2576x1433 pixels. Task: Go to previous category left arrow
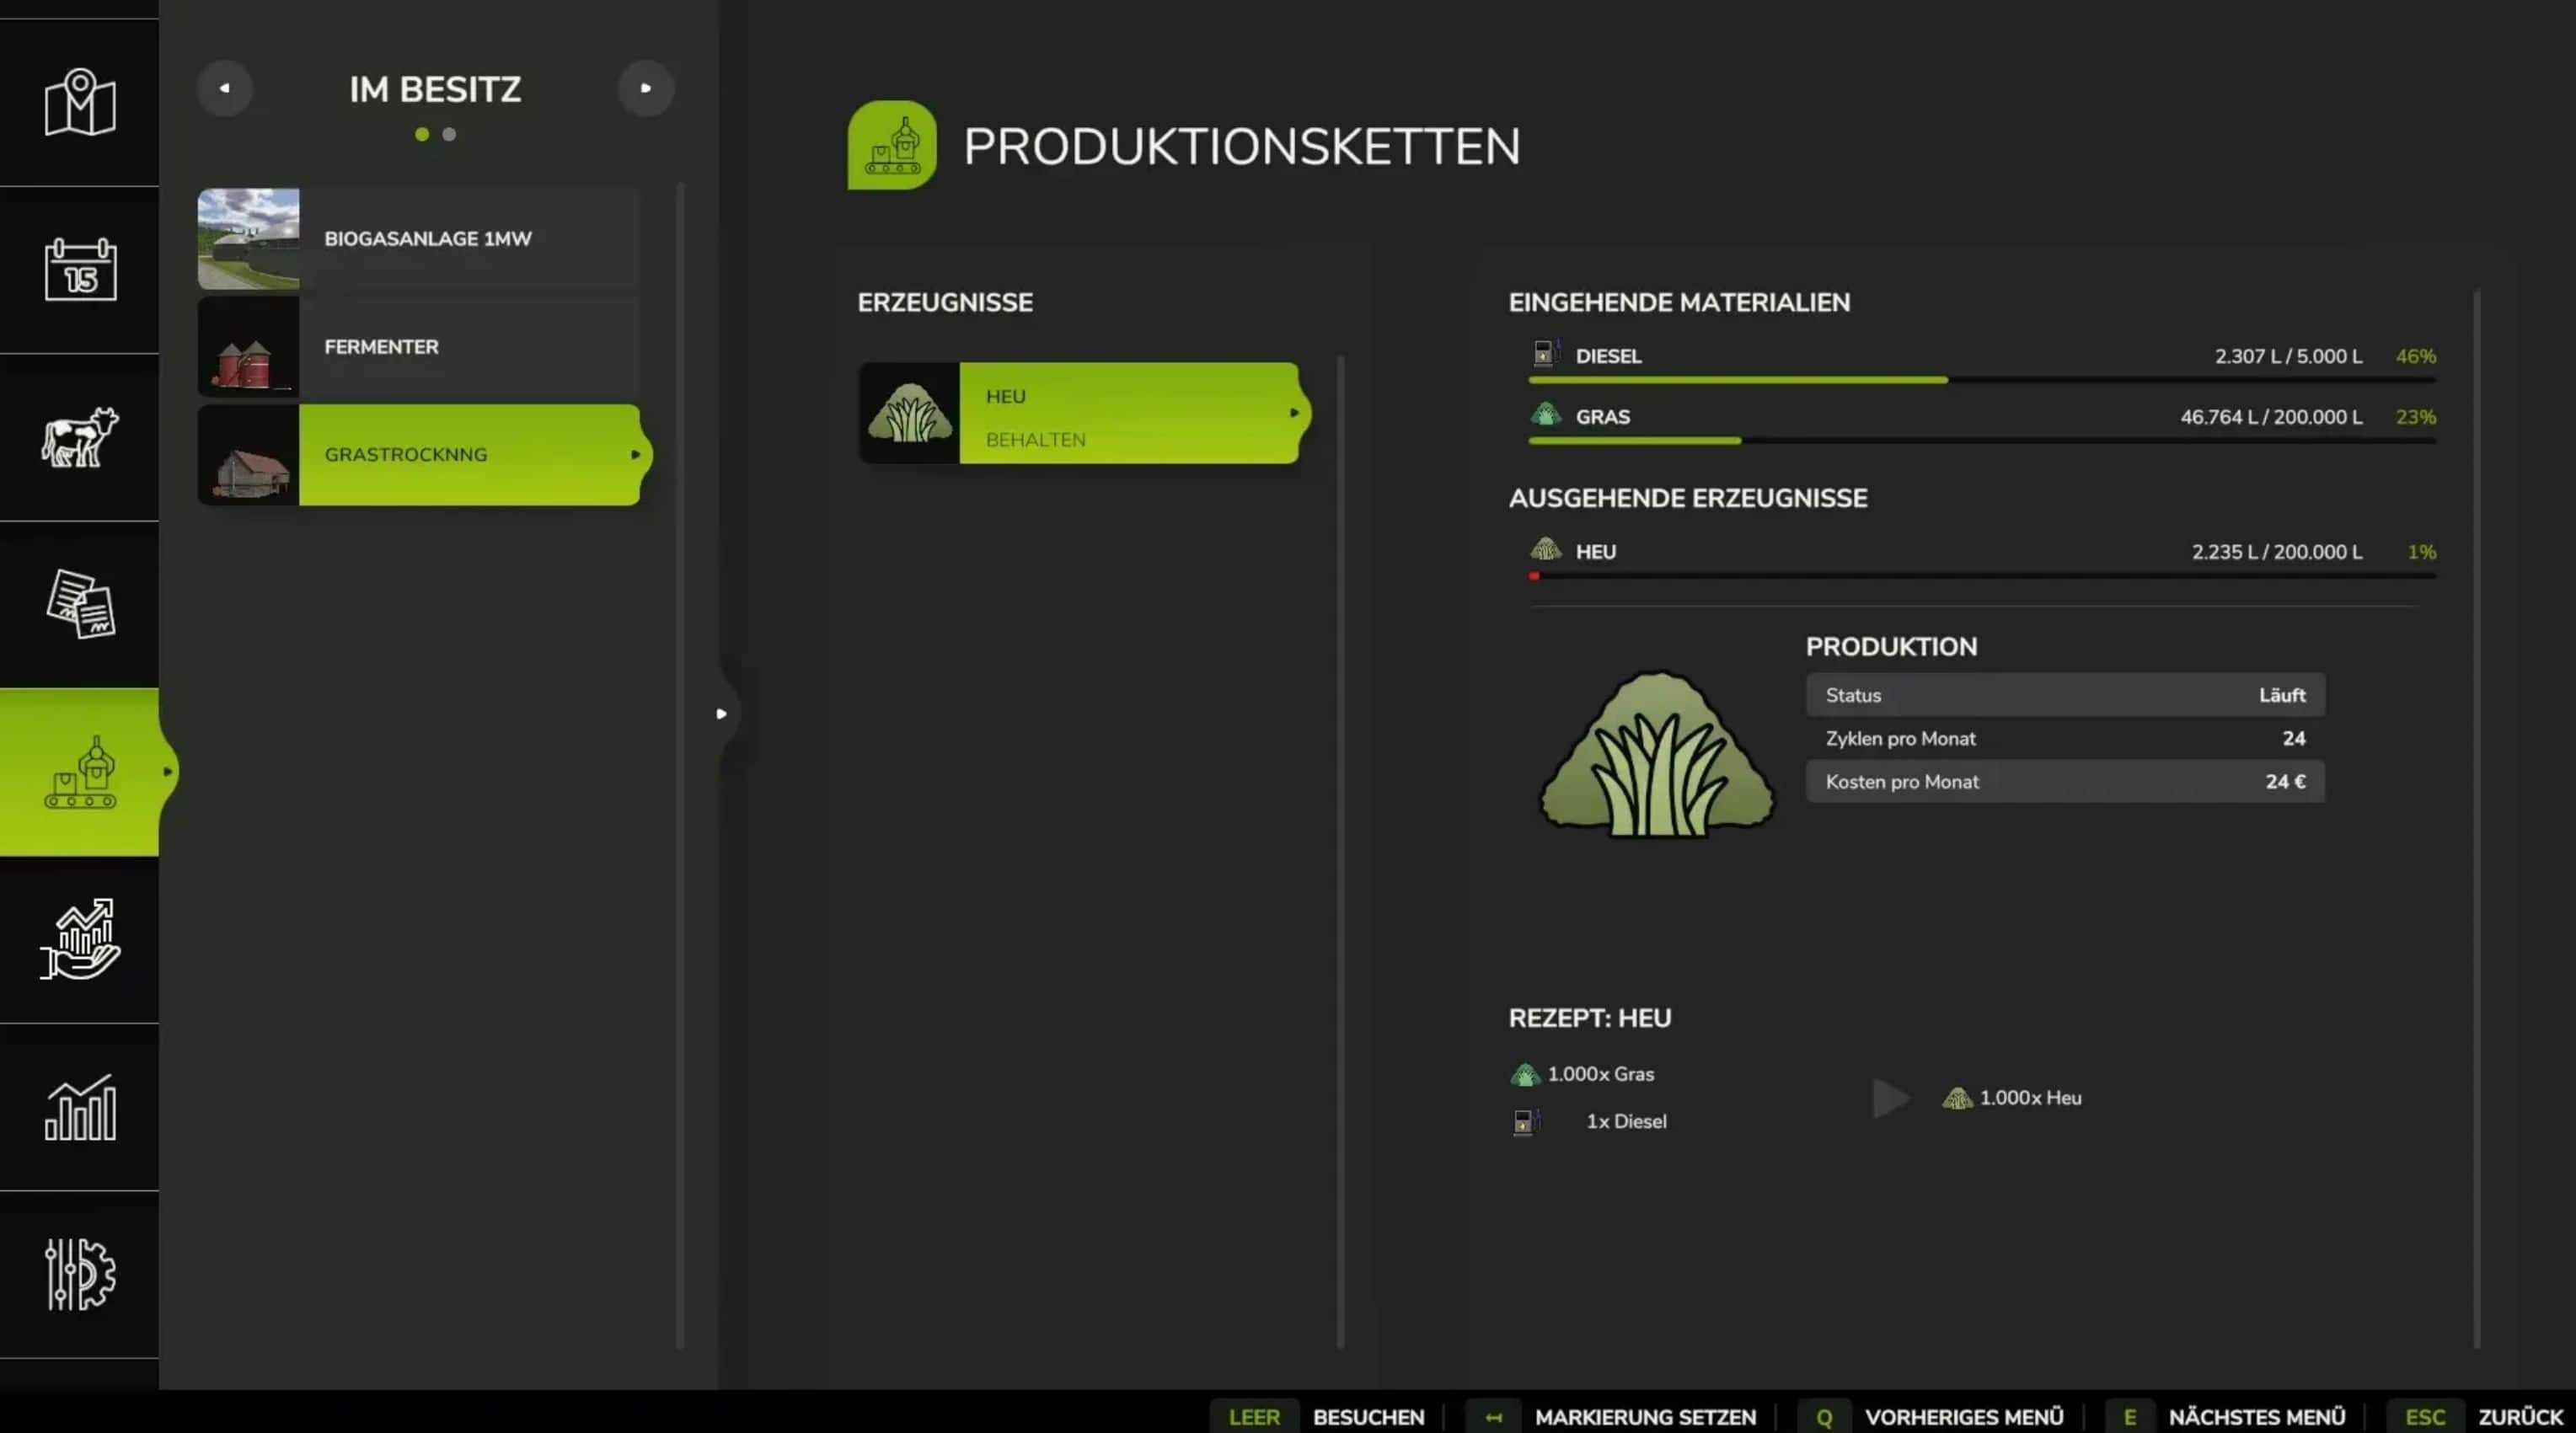224,88
